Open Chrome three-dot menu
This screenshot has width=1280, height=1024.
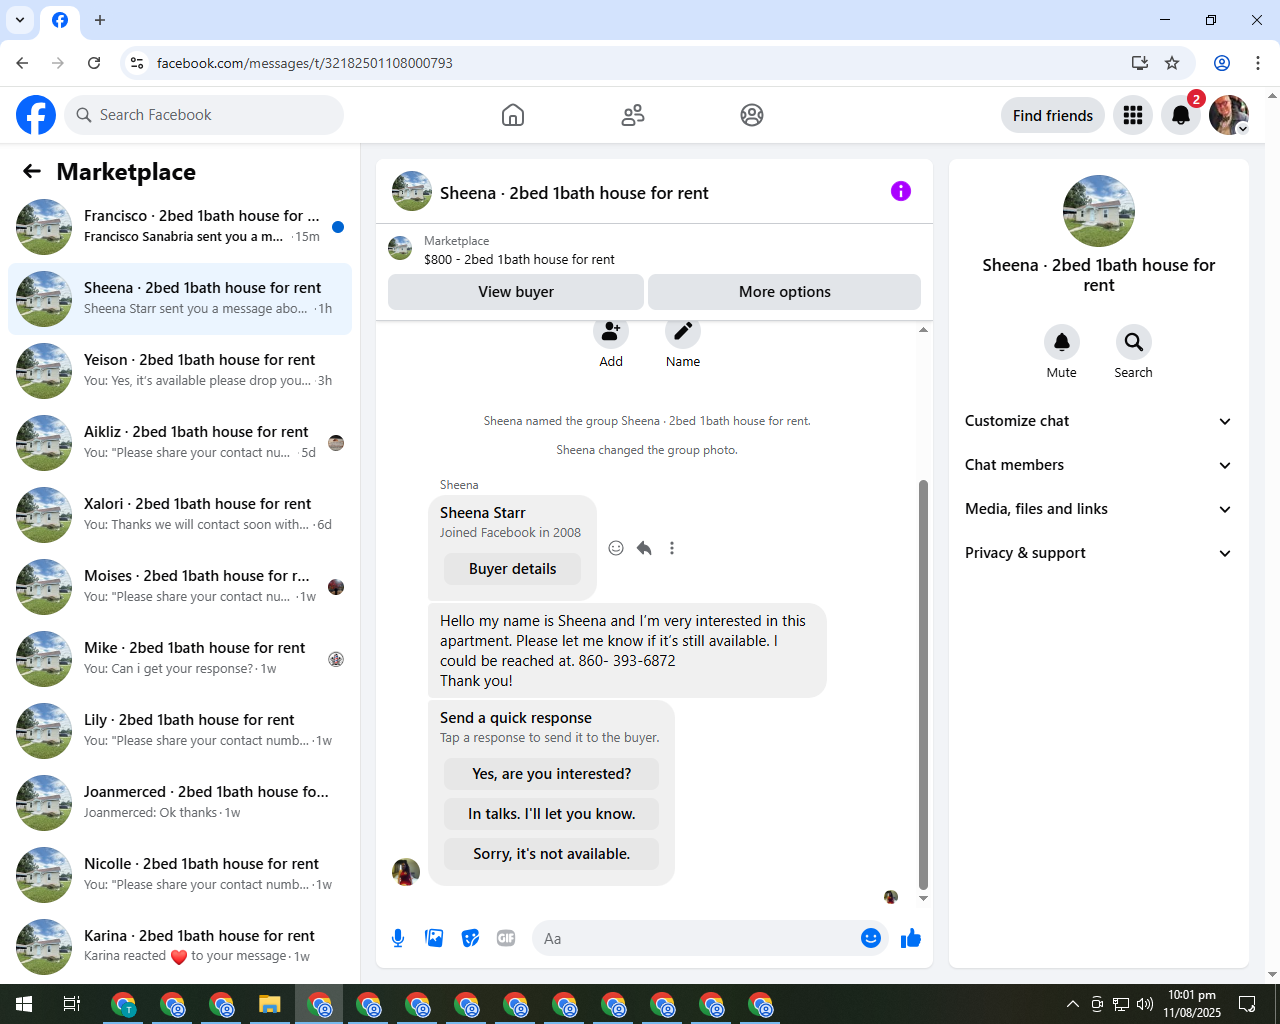(1258, 63)
